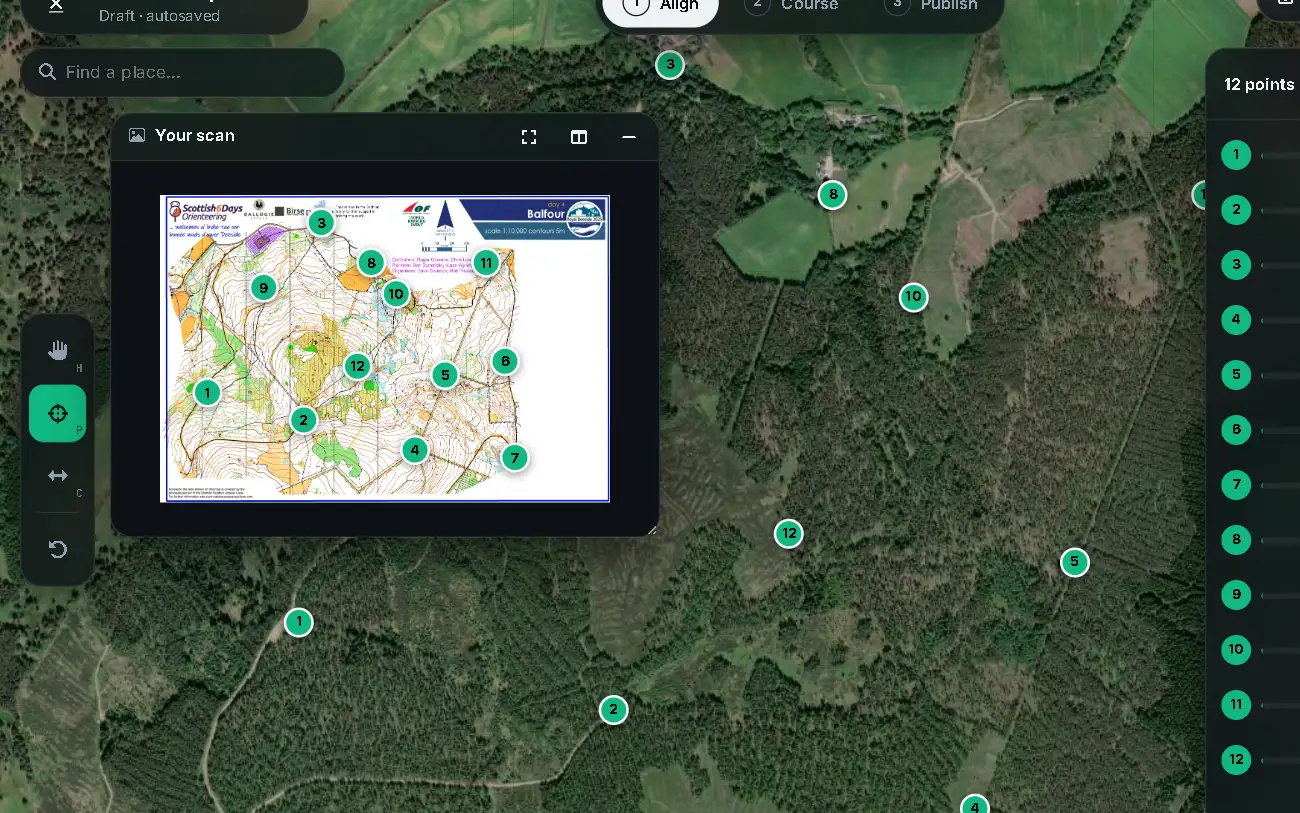Image resolution: width=1300 pixels, height=813 pixels.
Task: Click marker 1 on the satellite map
Action: click(x=298, y=622)
